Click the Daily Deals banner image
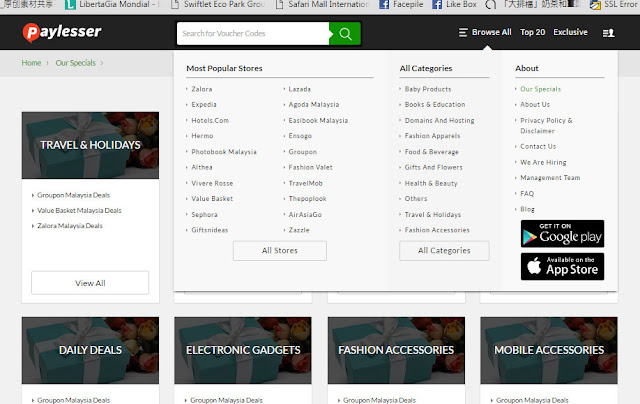 point(90,350)
